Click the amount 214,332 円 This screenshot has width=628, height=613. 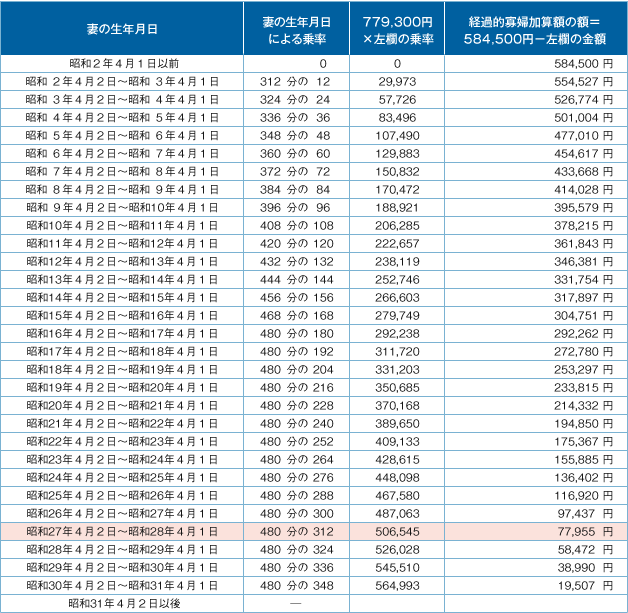point(583,406)
